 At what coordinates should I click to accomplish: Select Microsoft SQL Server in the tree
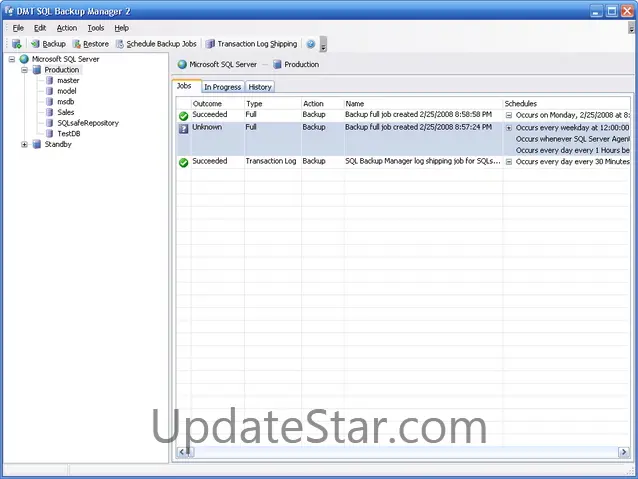[66, 59]
